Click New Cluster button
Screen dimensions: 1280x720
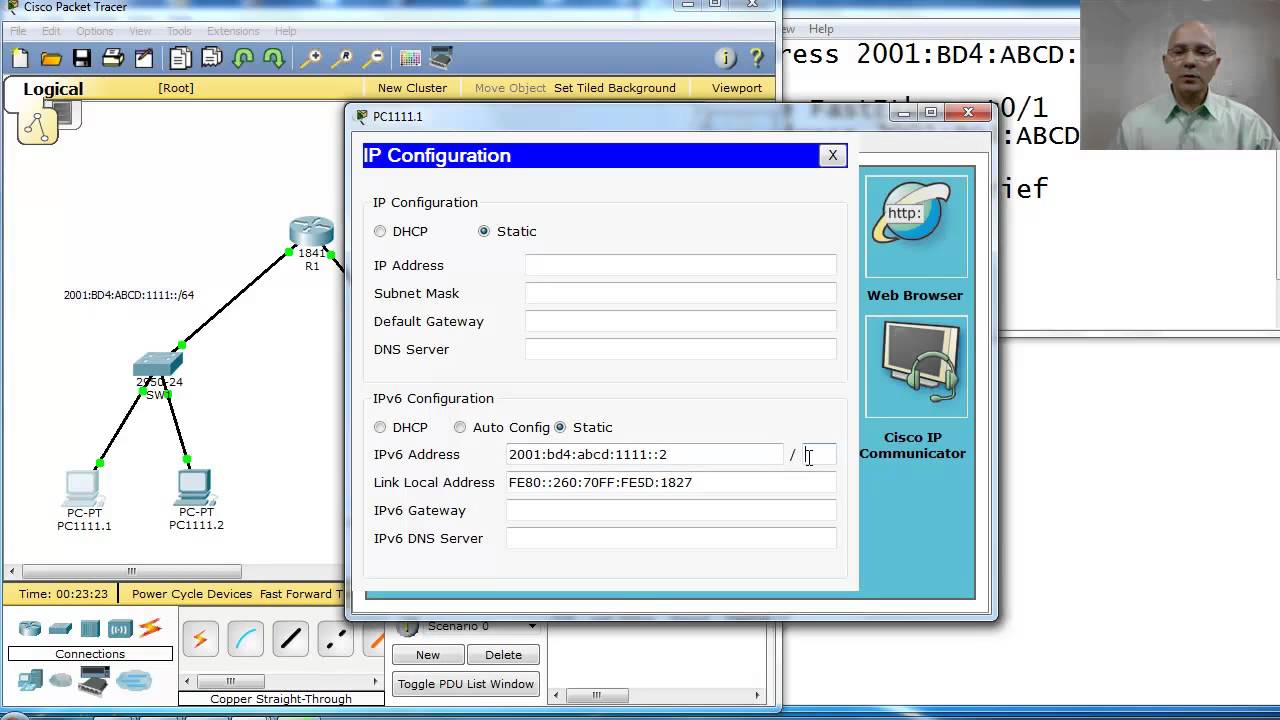[x=412, y=88]
